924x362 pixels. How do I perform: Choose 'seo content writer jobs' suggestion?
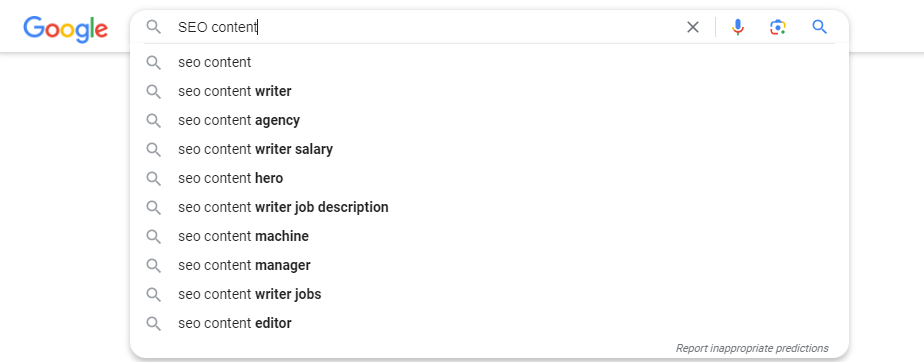[489, 294]
